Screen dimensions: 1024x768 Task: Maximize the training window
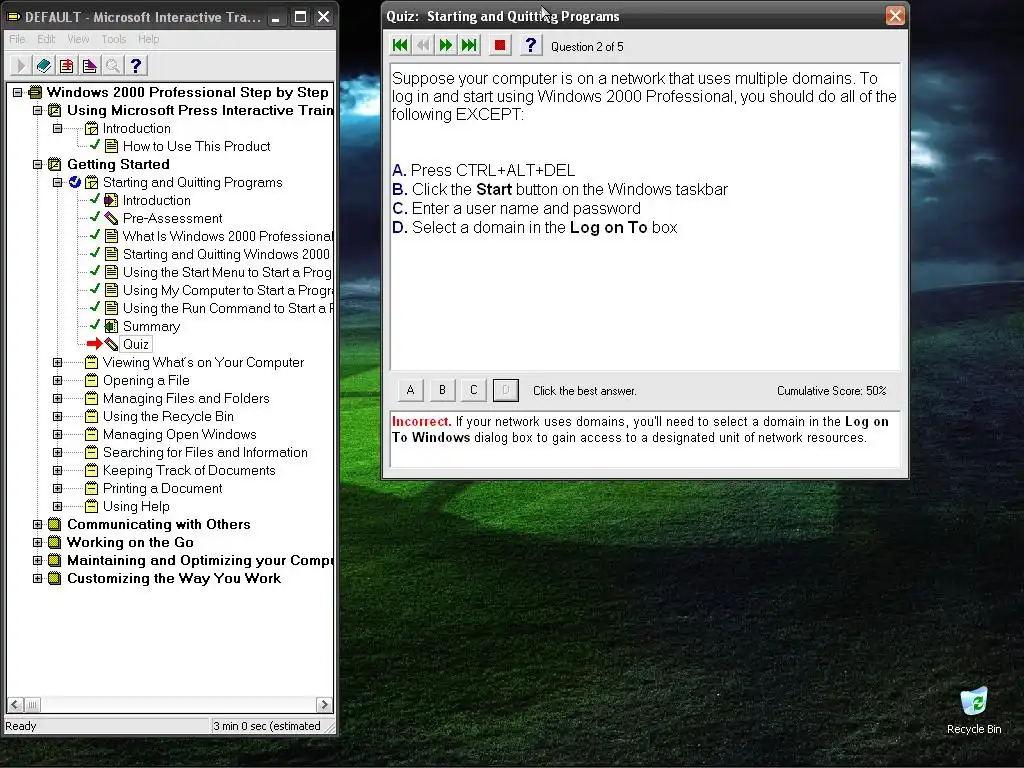point(300,17)
